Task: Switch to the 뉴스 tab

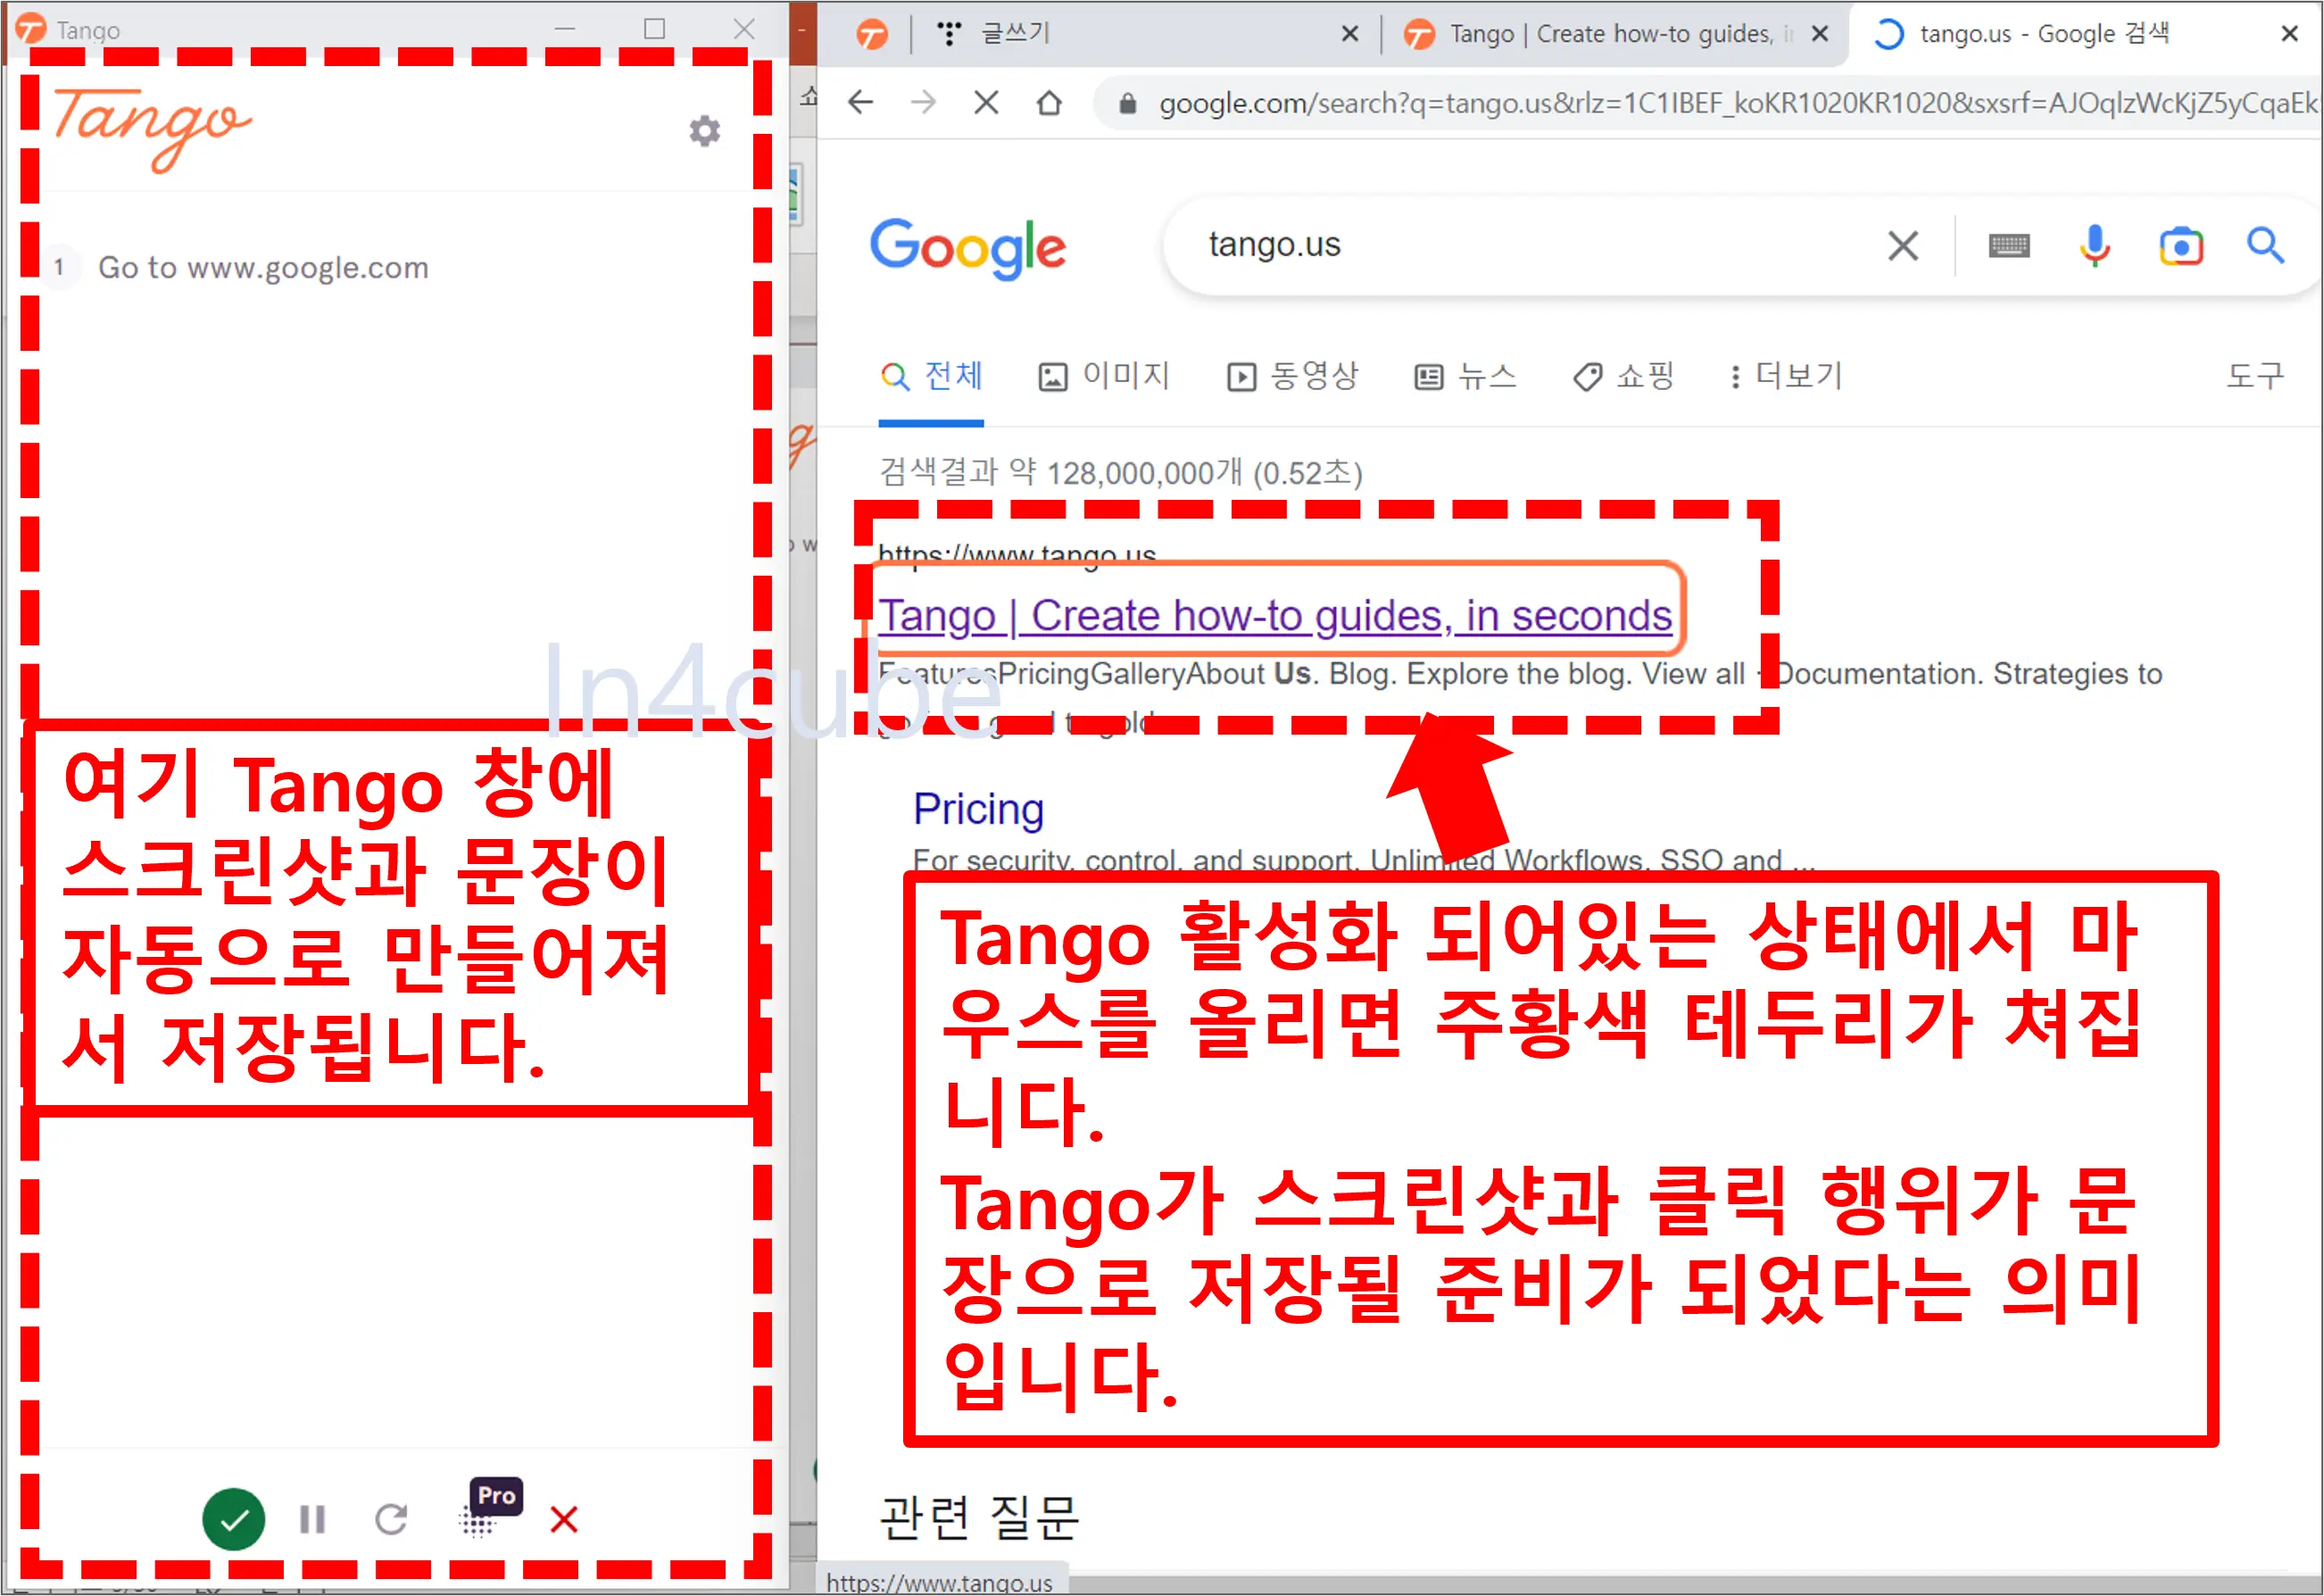Action: pos(1466,376)
